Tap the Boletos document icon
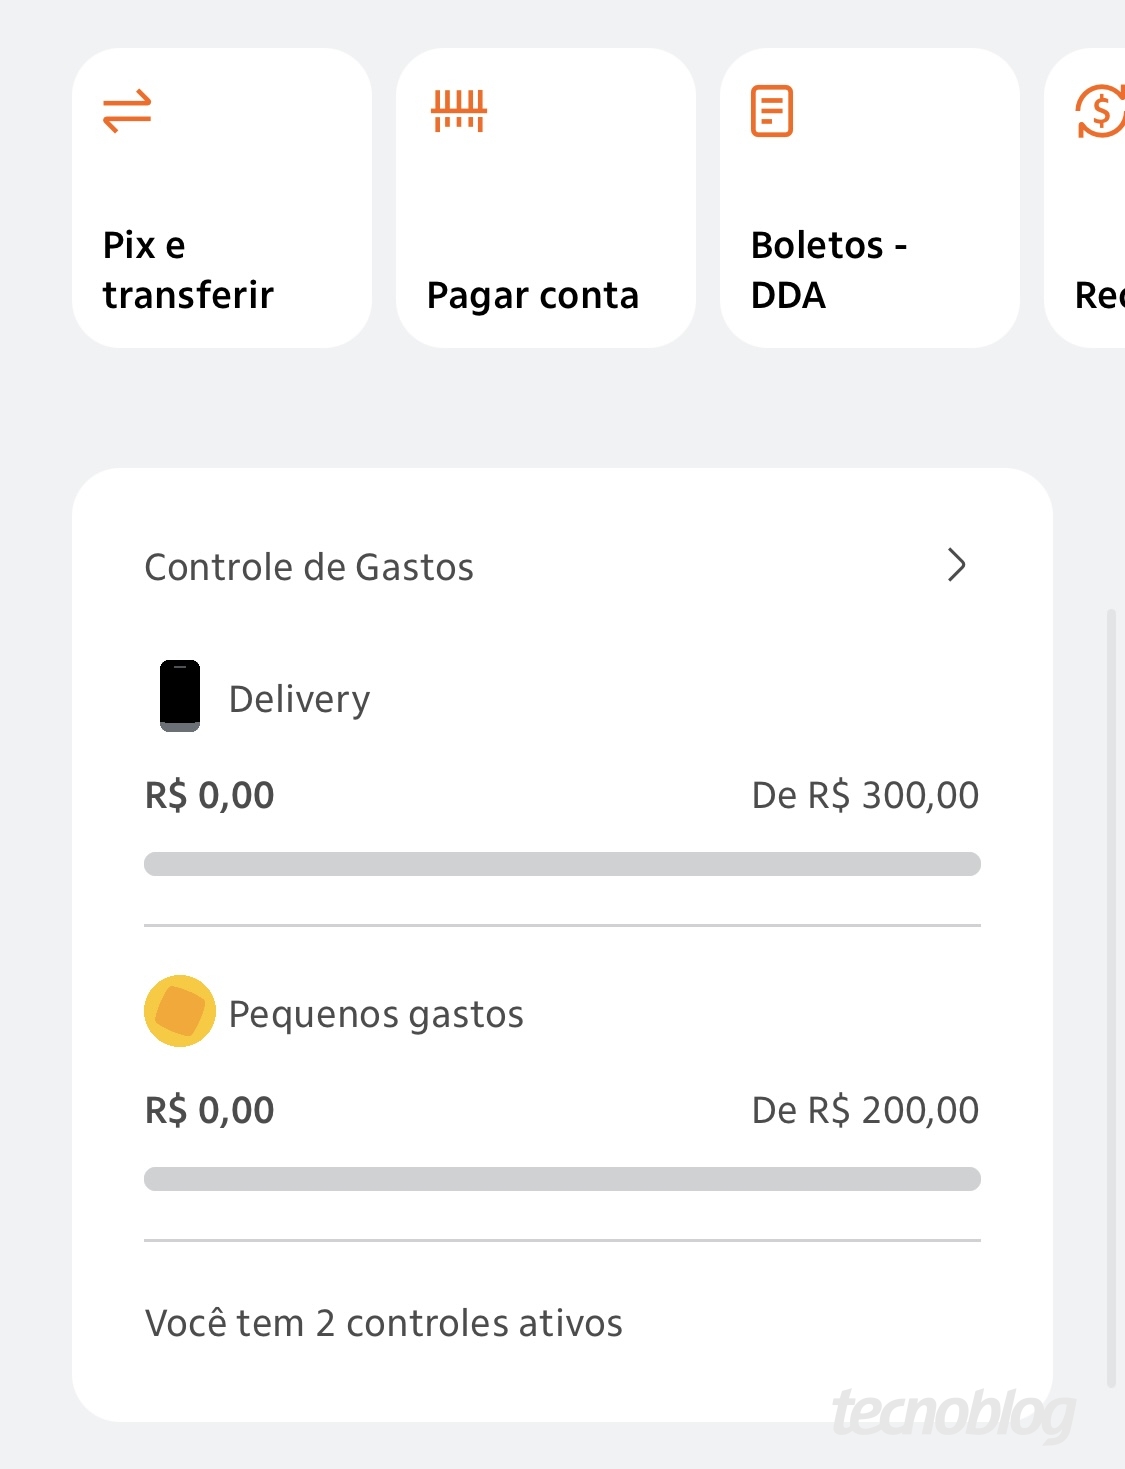Viewport: 1125px width, 1469px height. (x=772, y=111)
